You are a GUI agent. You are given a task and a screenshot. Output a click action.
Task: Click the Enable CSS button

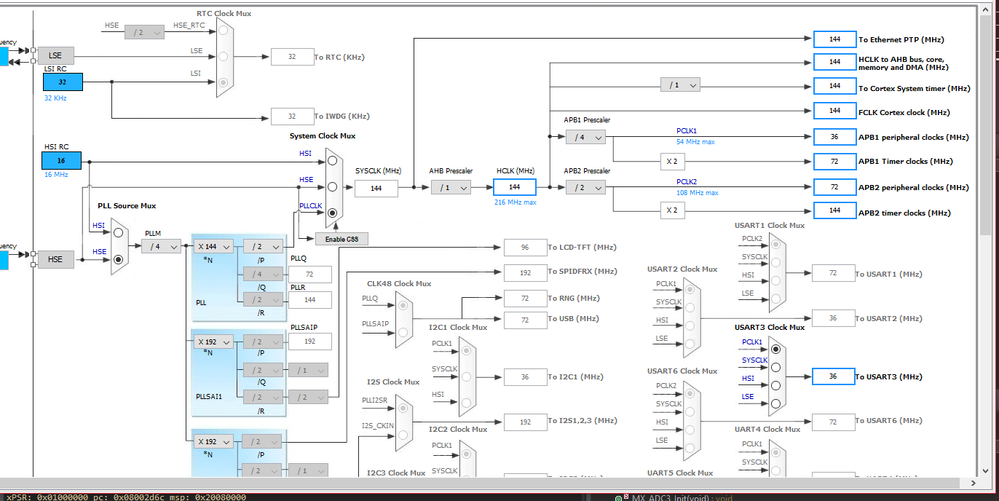point(342,238)
